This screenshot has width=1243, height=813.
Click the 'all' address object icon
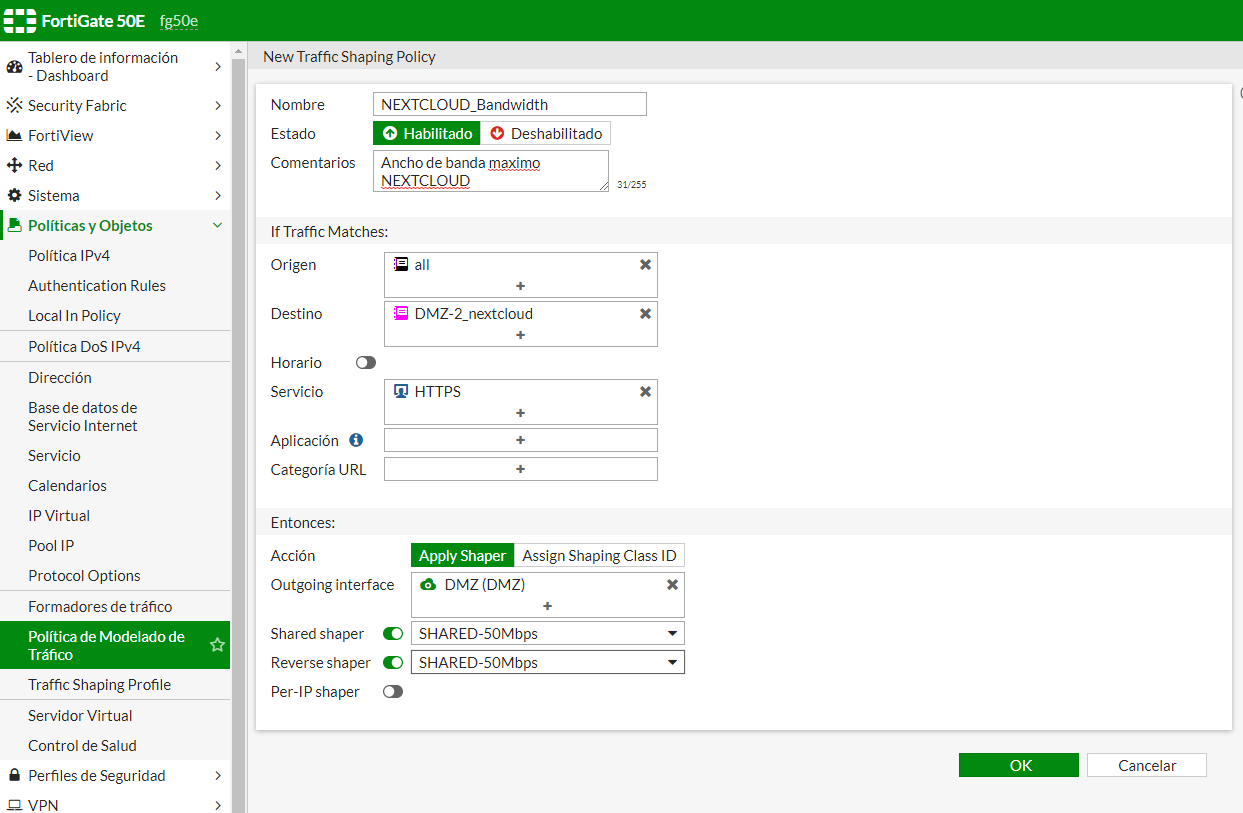coord(401,265)
